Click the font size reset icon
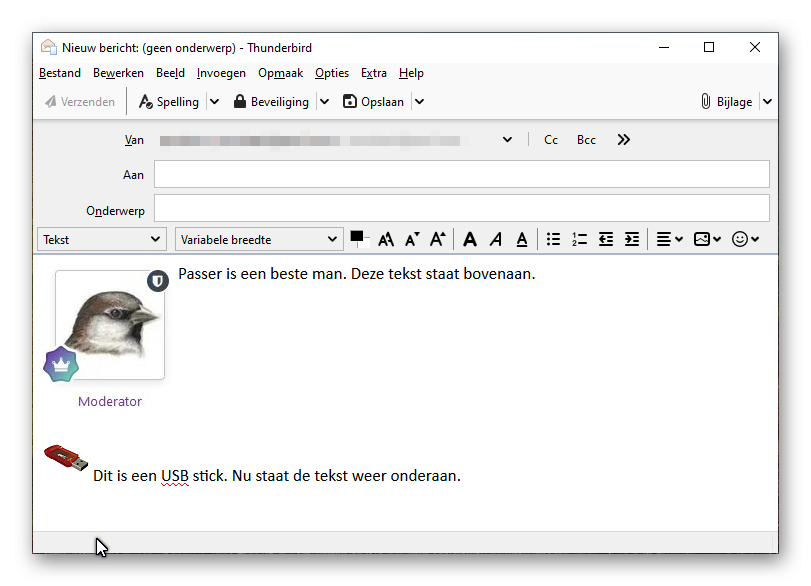 386,239
